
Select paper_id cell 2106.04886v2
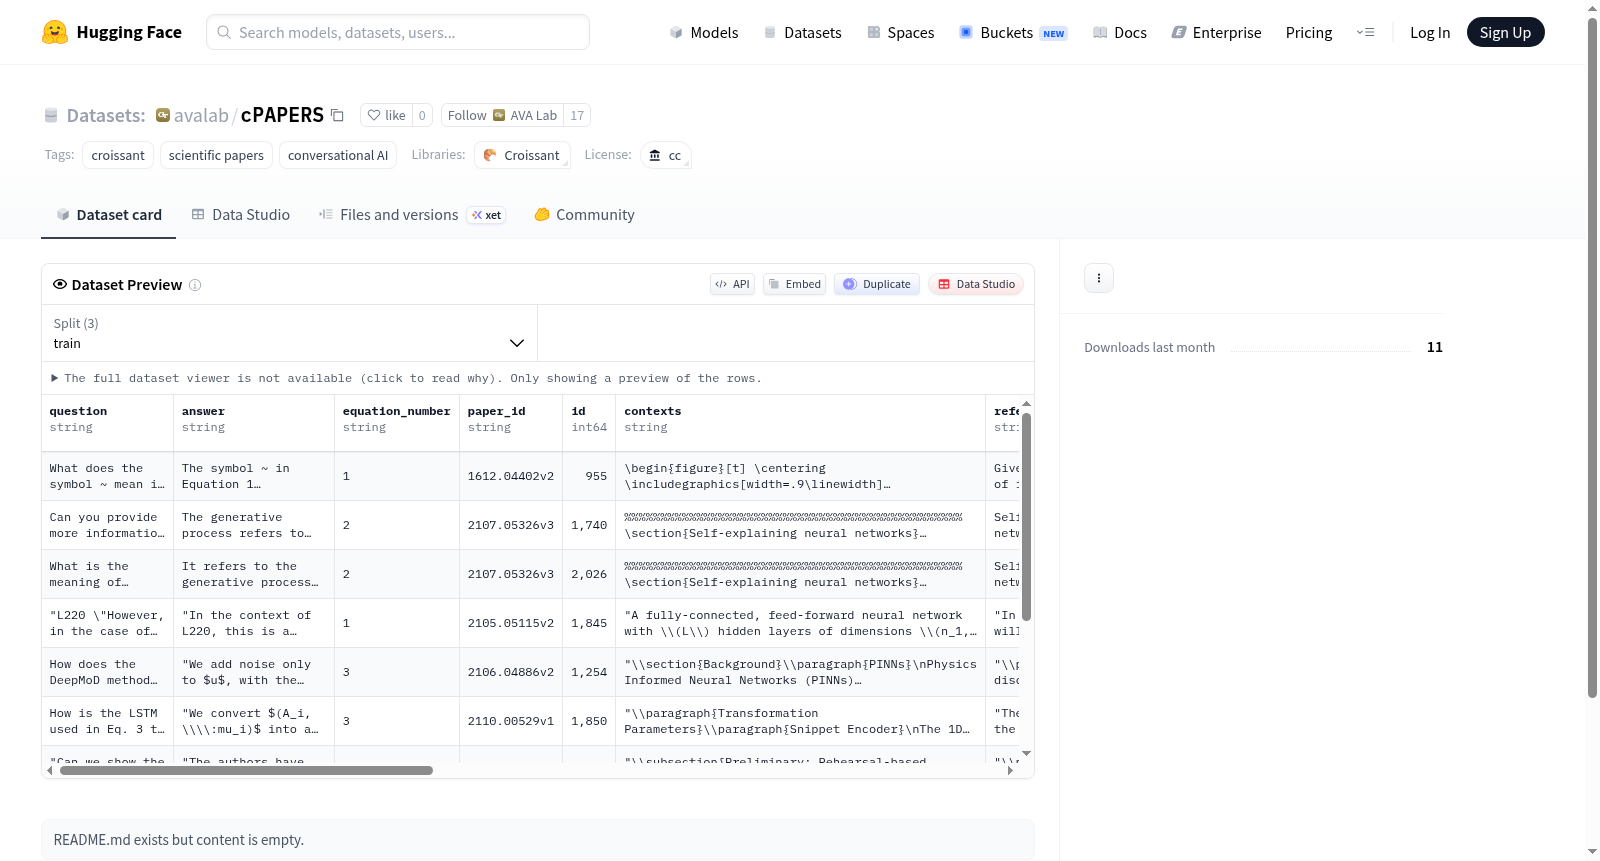(511, 672)
